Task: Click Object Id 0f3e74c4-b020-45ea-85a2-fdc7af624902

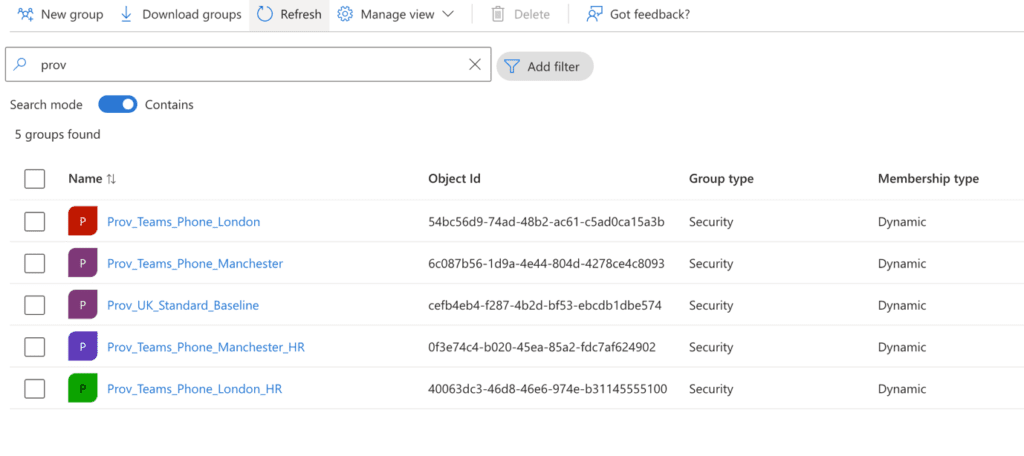Action: pos(541,348)
